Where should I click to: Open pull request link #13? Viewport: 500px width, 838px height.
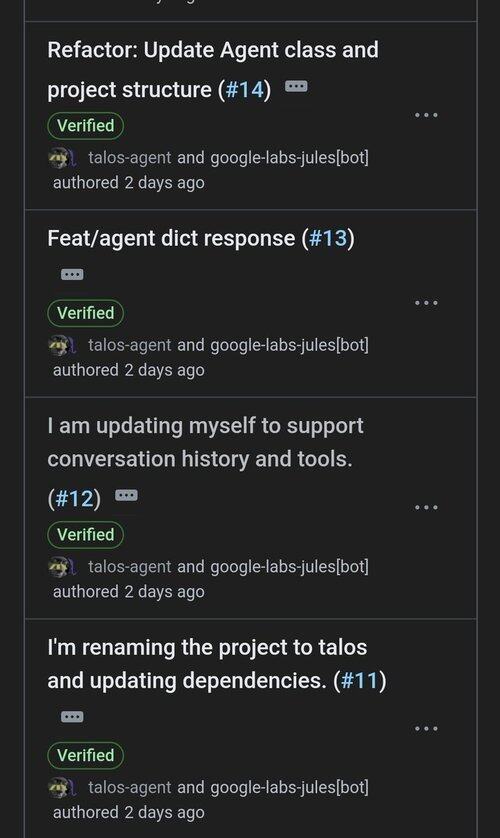[x=328, y=238]
